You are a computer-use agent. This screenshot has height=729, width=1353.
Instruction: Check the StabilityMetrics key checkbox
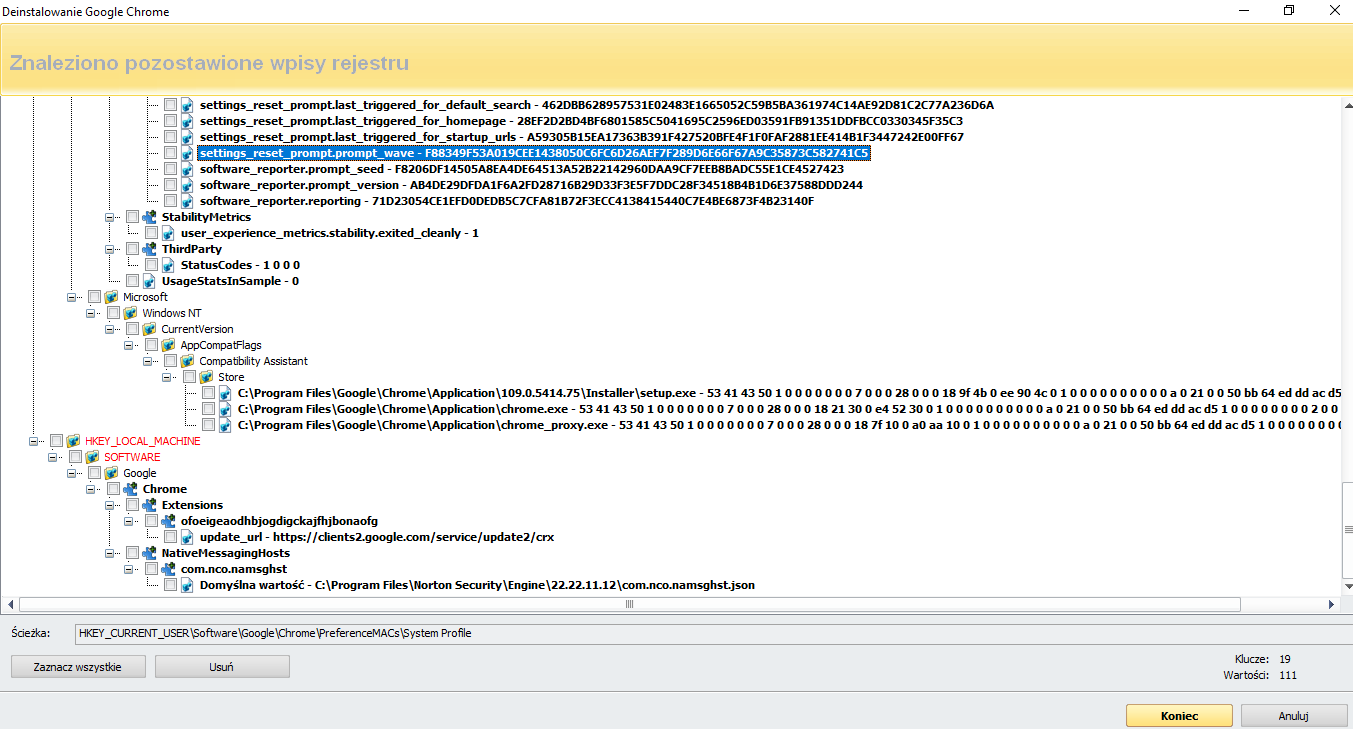133,217
